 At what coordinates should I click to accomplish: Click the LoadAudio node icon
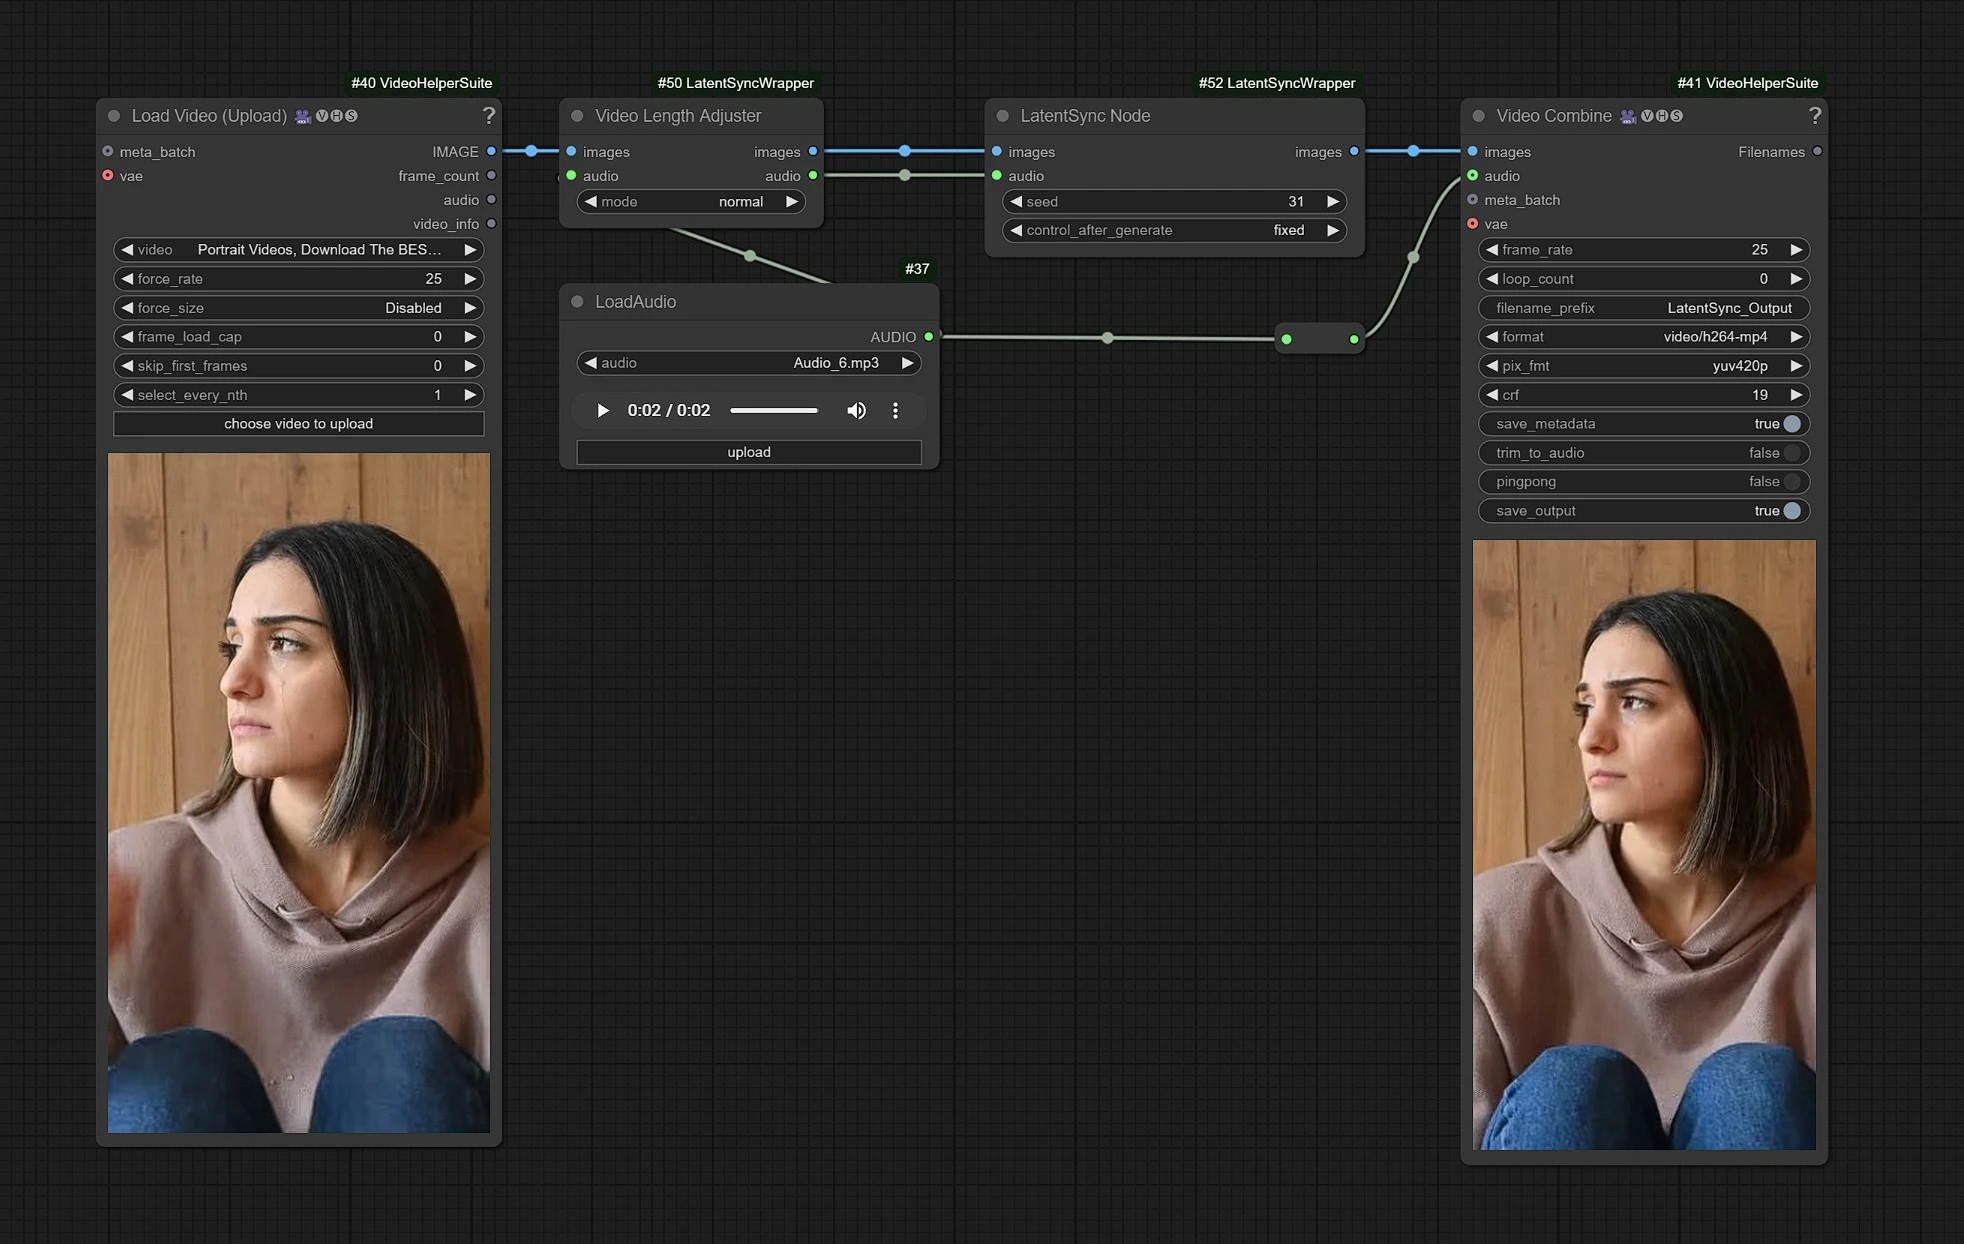tap(580, 301)
